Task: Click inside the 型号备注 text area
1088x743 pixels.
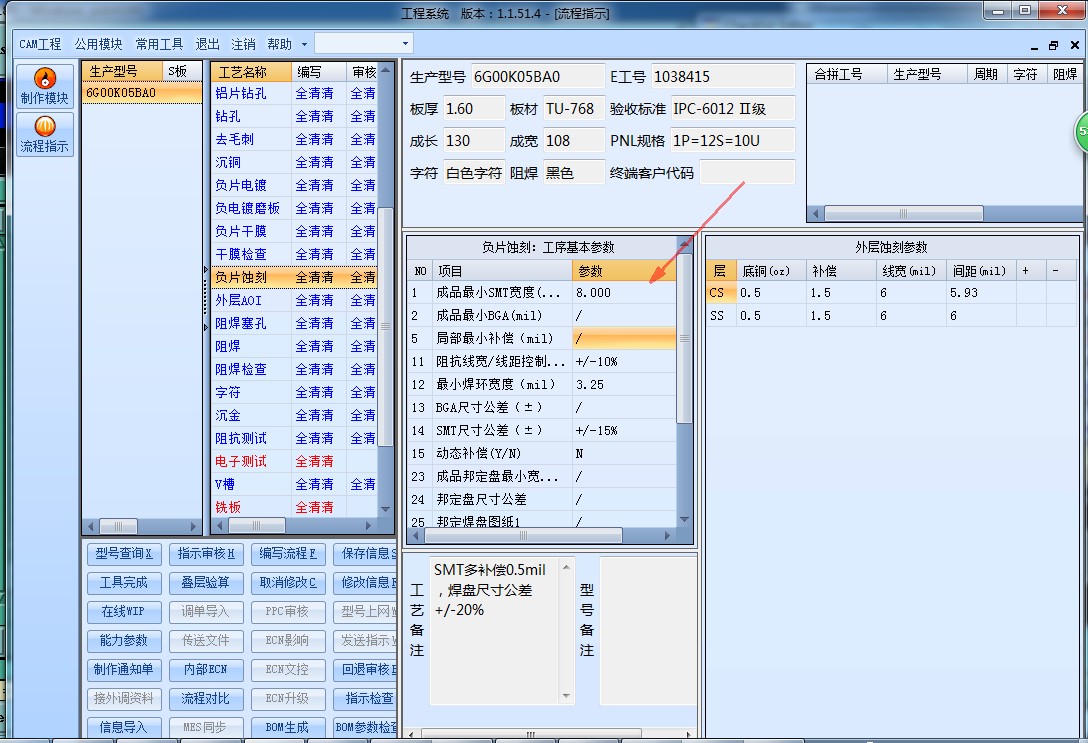Action: click(648, 631)
